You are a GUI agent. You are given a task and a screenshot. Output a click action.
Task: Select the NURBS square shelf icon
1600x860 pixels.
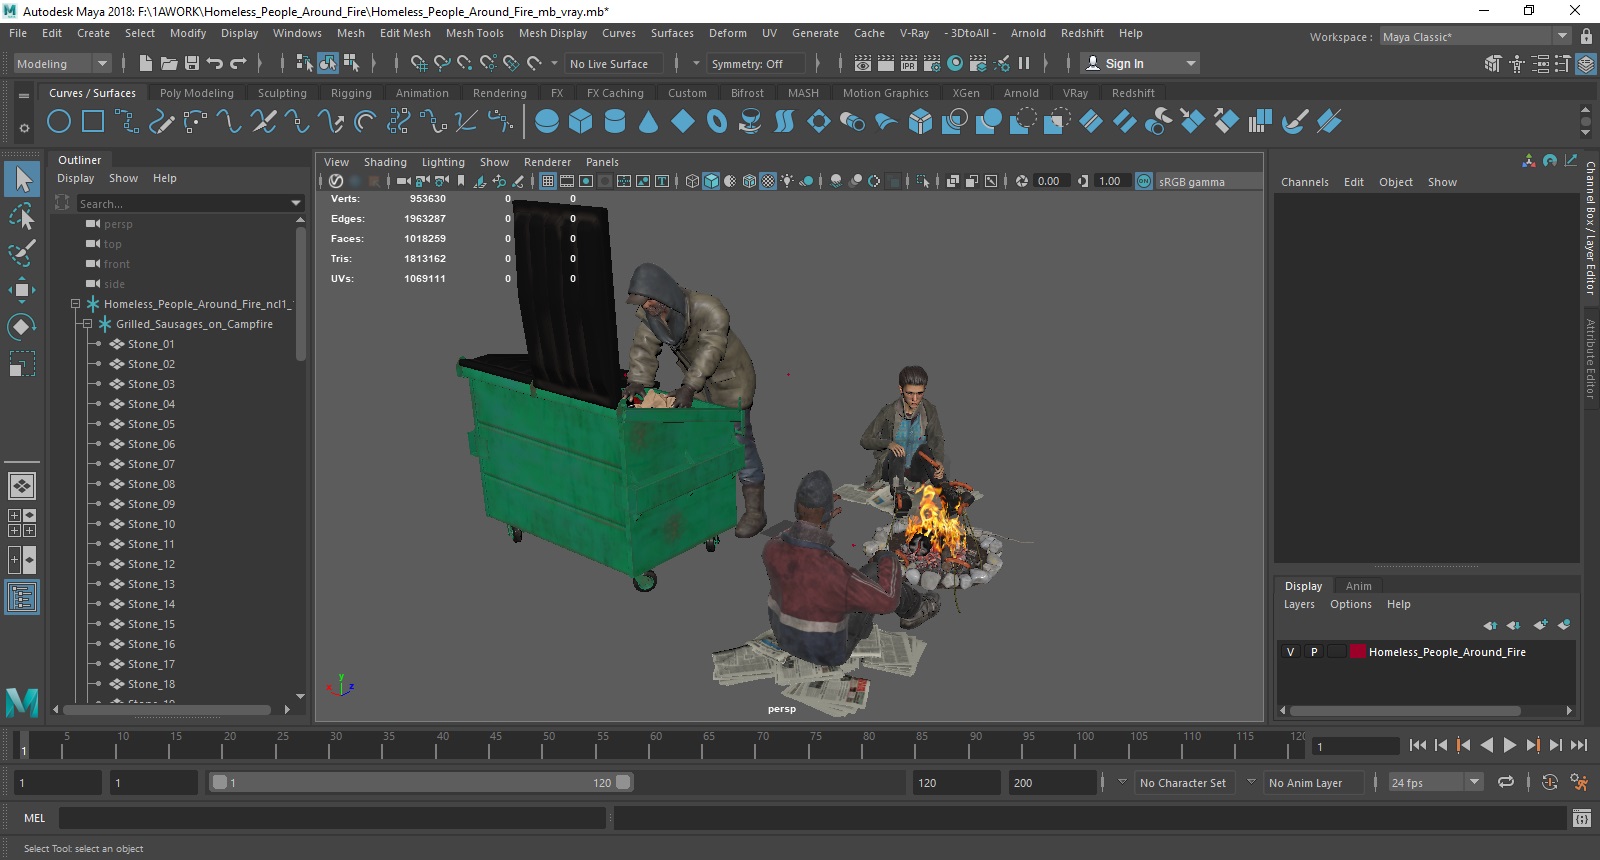click(93, 122)
